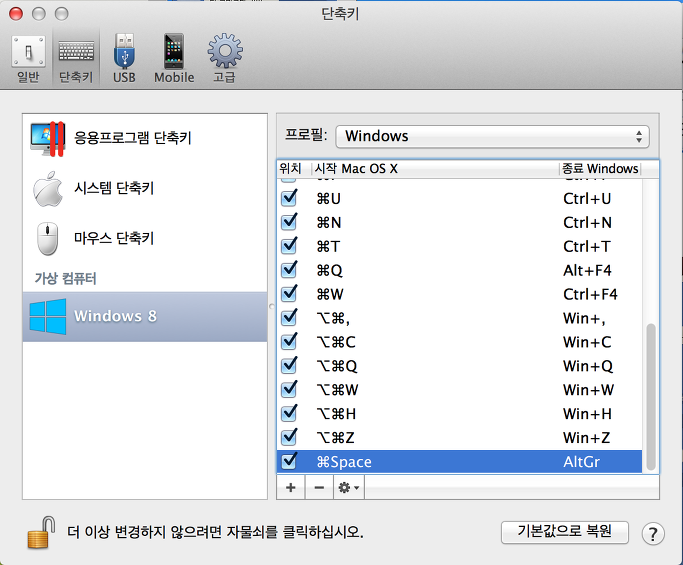The image size is (683, 565).
Task: Toggle the ⌥⌘H shortcut checkbox
Action: point(289,413)
